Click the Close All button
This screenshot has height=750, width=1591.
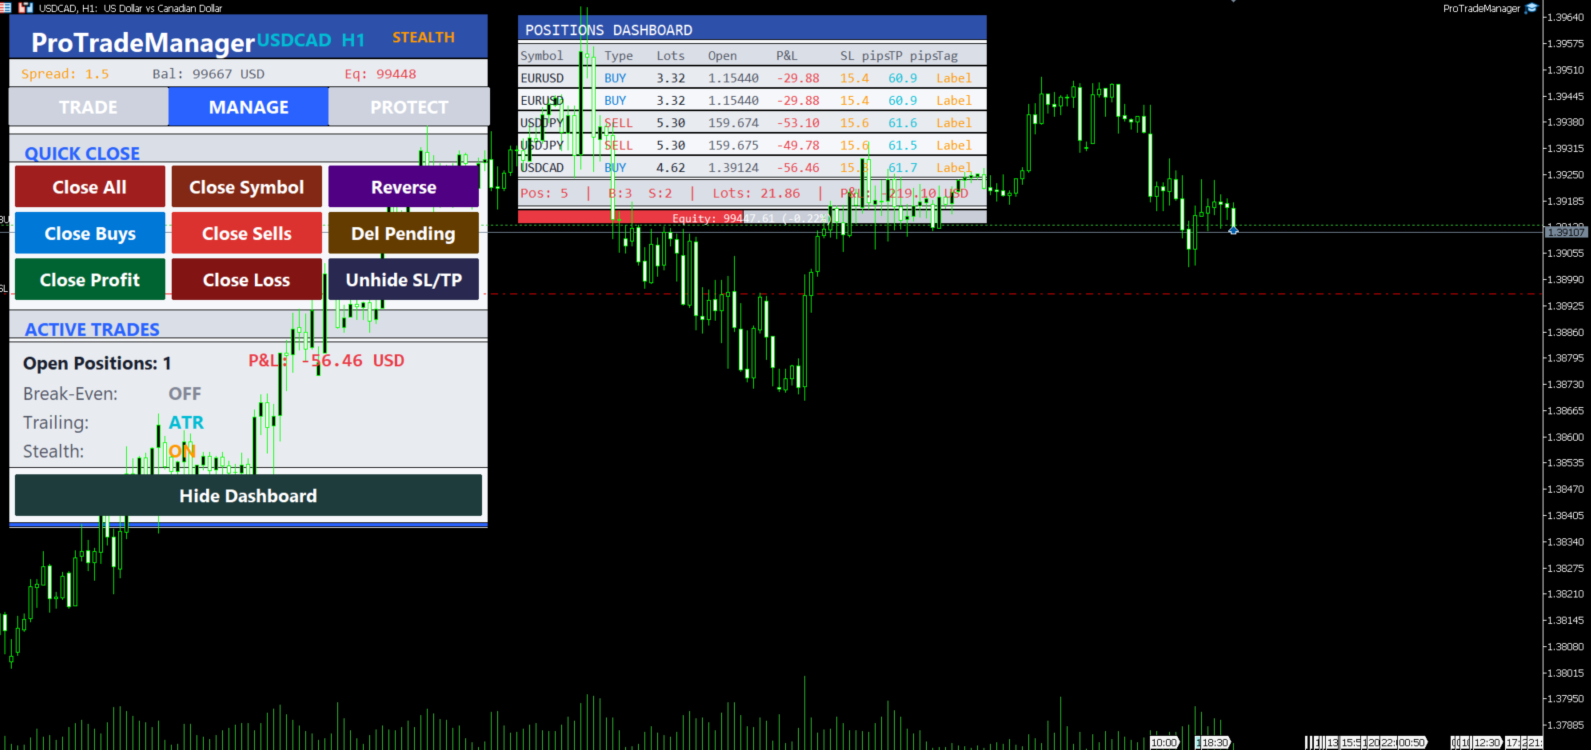point(90,187)
